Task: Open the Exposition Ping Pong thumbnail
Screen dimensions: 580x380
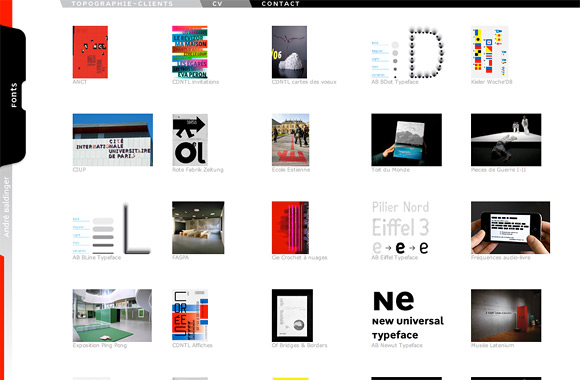Action: pyautogui.click(x=112, y=315)
